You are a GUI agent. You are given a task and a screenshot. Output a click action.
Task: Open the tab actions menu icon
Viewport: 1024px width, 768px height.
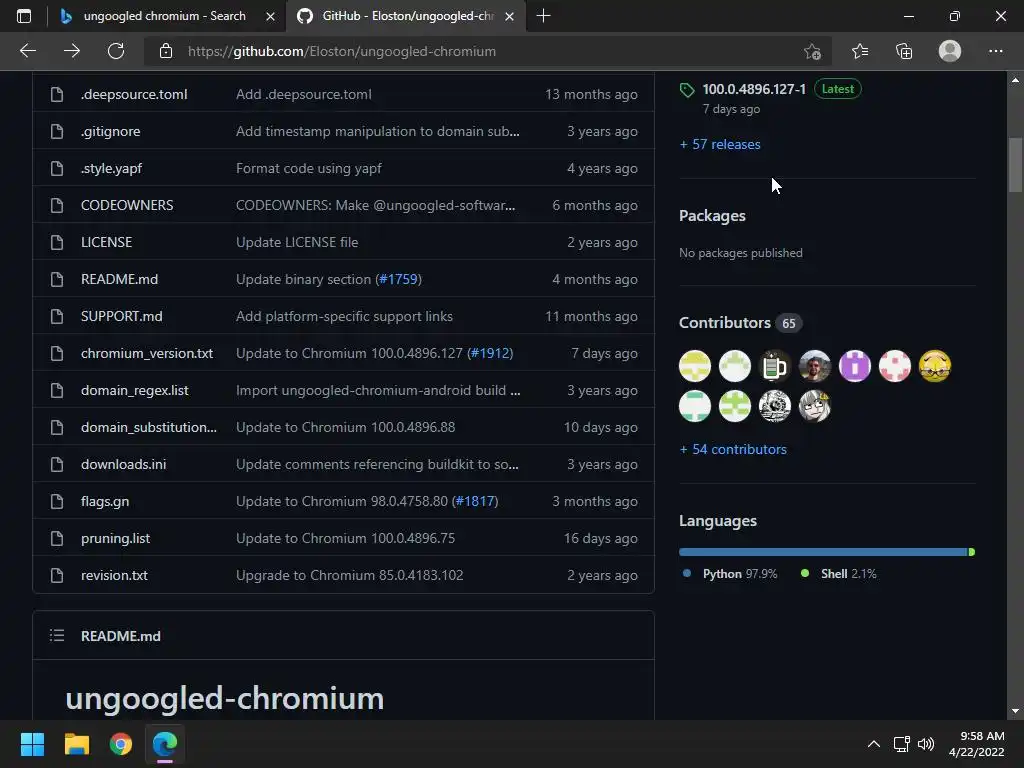click(24, 16)
